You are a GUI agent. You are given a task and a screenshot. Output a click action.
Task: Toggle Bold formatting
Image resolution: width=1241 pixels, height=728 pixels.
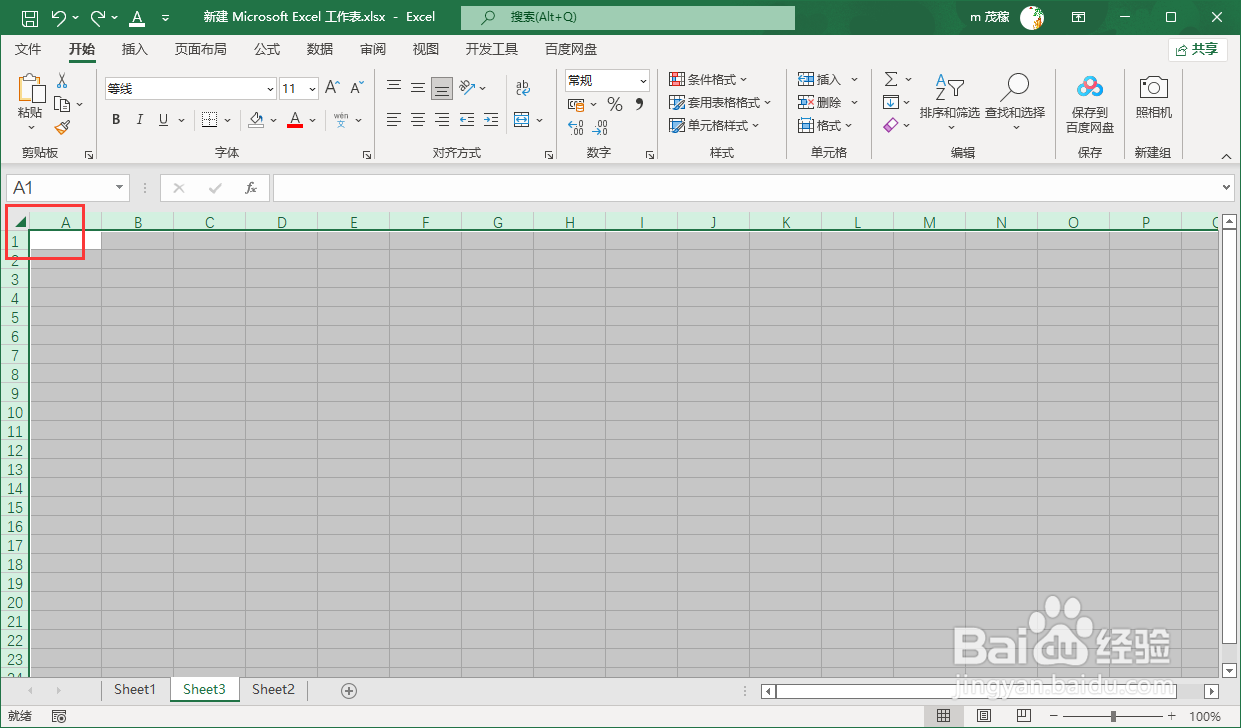point(116,120)
